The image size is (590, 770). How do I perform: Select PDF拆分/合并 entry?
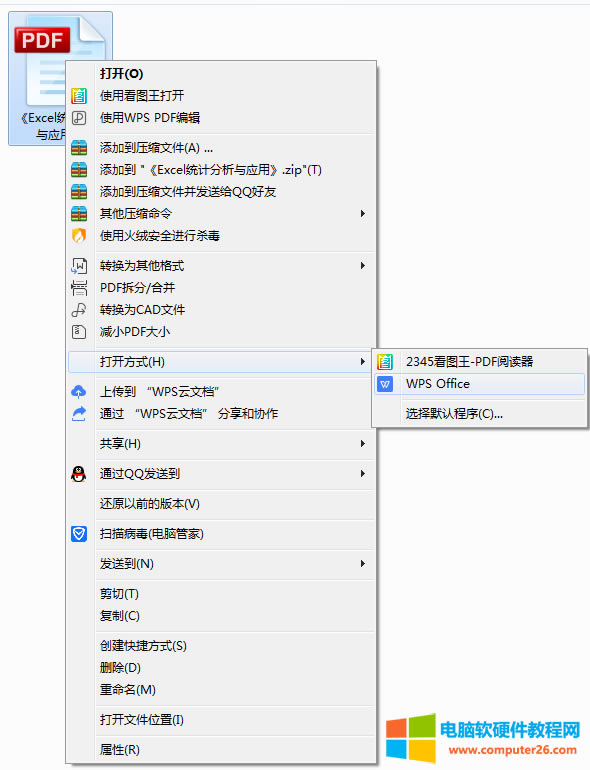(x=221, y=288)
